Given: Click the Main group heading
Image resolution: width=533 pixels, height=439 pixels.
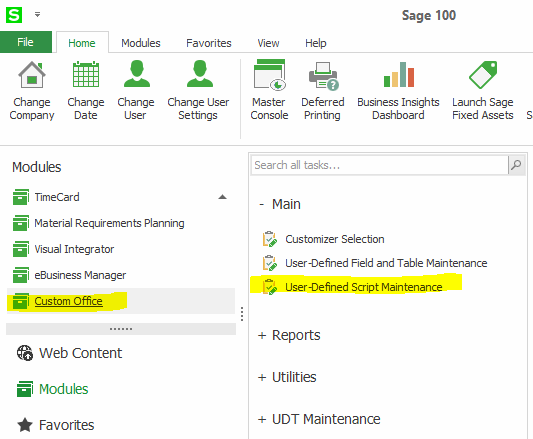Looking at the screenshot, I should point(286,204).
